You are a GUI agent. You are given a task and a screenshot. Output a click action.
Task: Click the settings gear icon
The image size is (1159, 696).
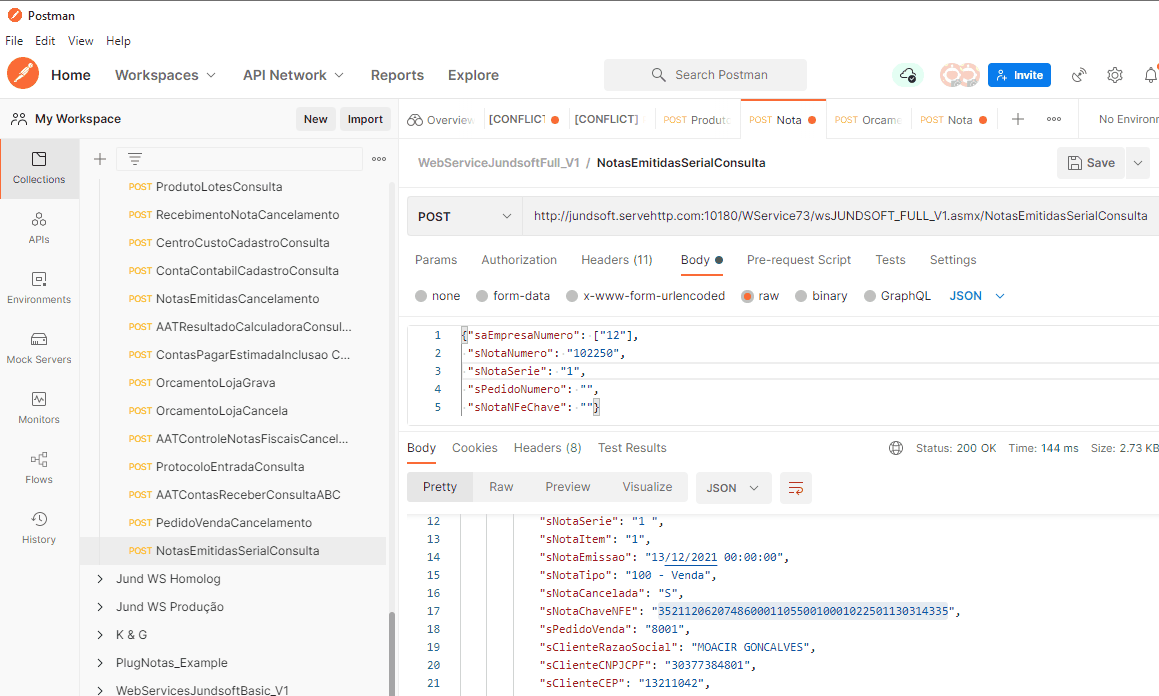tap(1115, 75)
